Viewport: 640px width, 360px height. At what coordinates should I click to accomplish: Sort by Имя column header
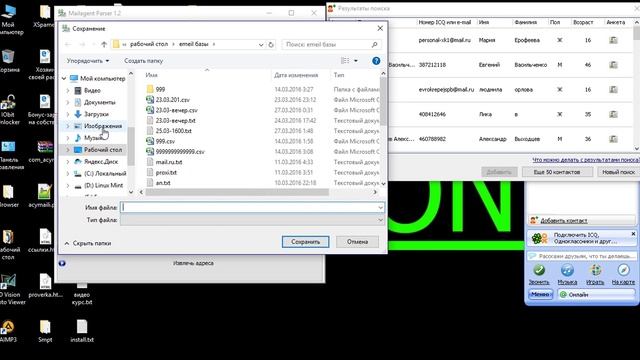coord(151,75)
